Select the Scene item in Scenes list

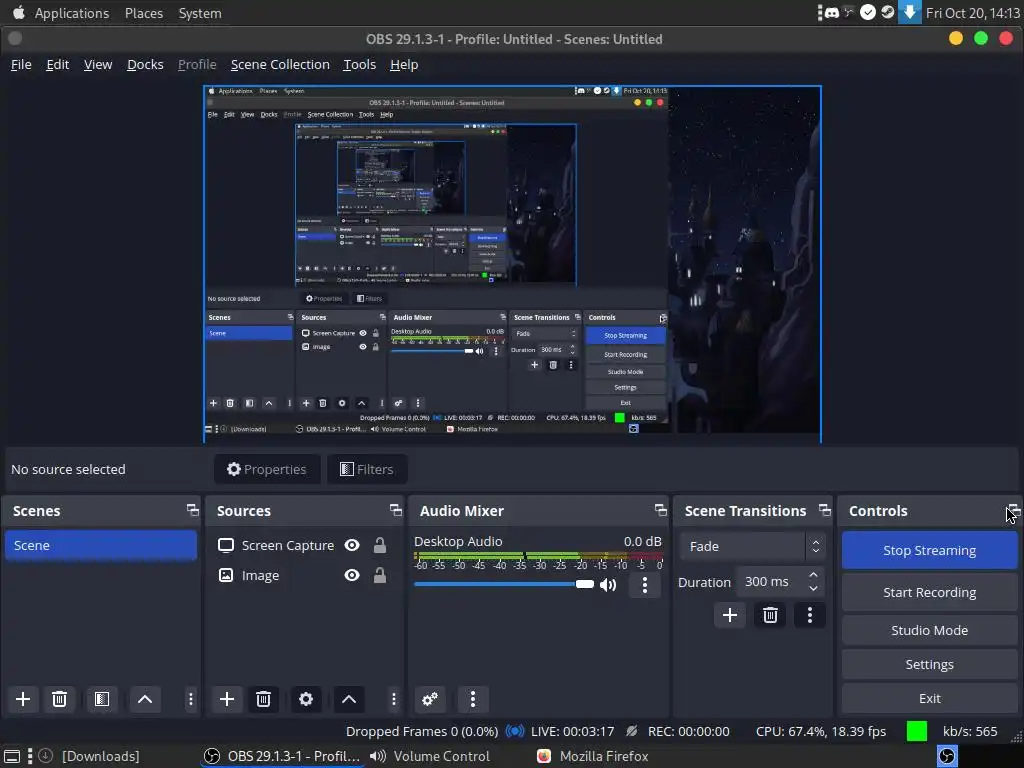point(101,545)
